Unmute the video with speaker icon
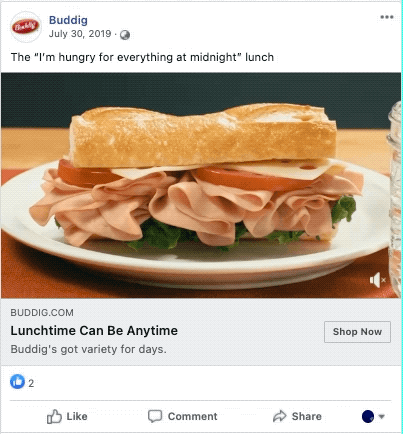This screenshot has width=403, height=434. pos(378,280)
